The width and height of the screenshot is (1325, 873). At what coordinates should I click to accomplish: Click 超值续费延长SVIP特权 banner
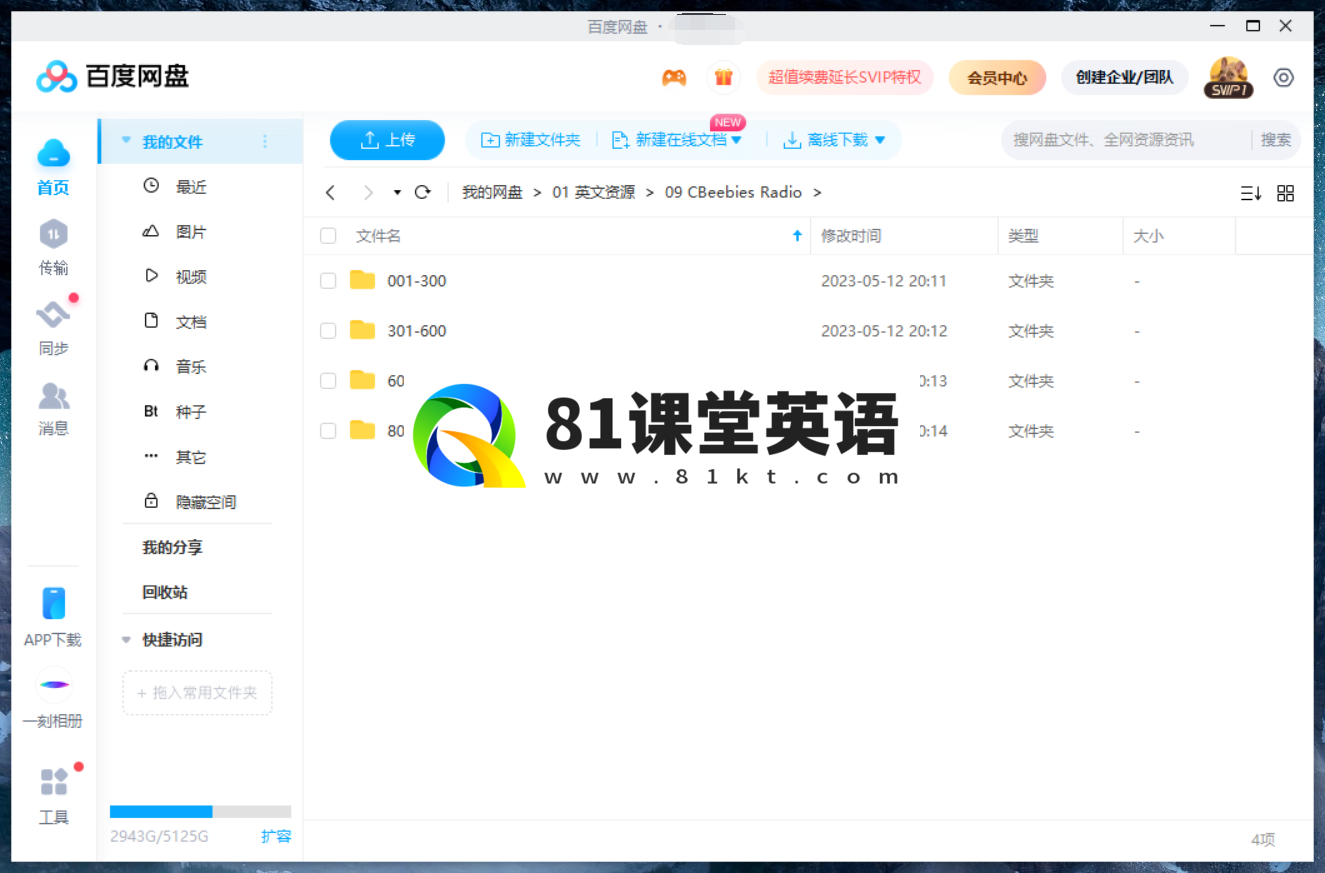[845, 77]
